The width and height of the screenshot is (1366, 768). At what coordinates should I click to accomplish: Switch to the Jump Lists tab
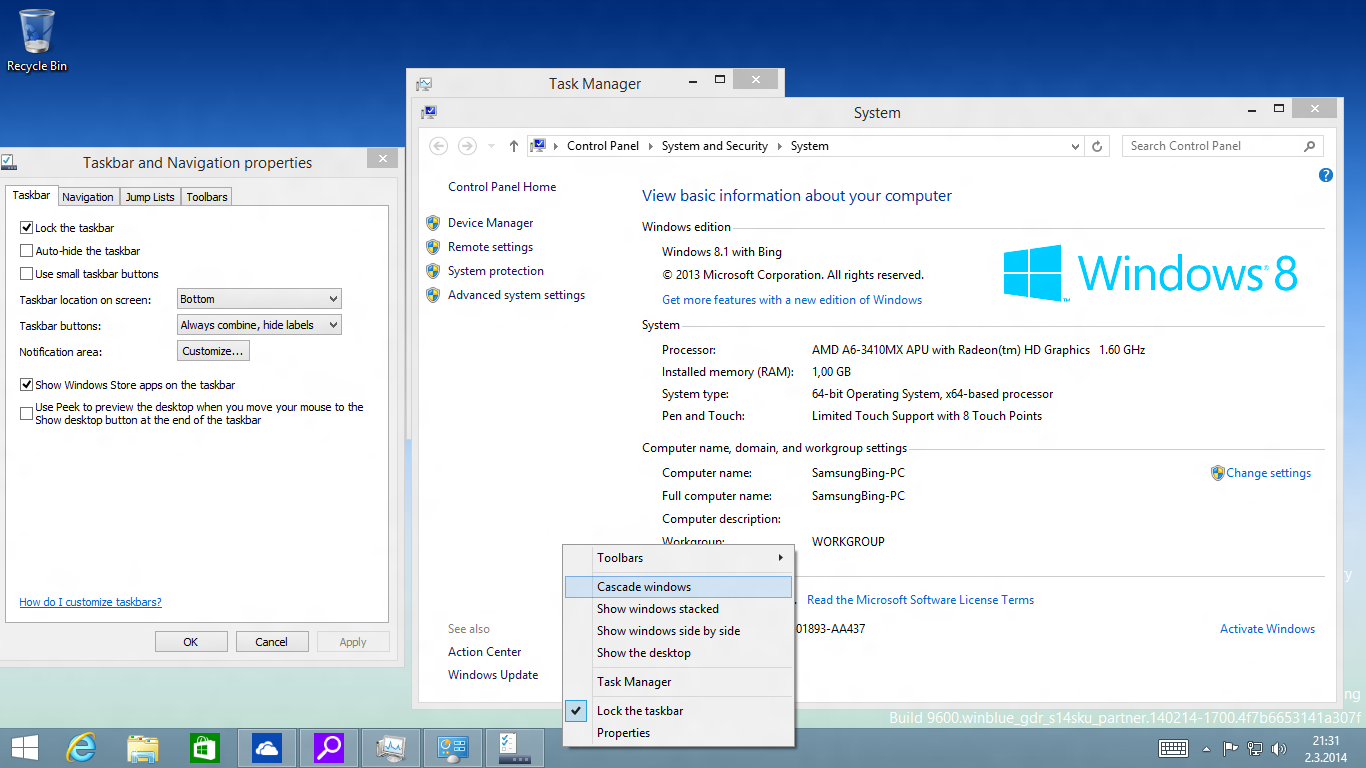tap(150, 197)
